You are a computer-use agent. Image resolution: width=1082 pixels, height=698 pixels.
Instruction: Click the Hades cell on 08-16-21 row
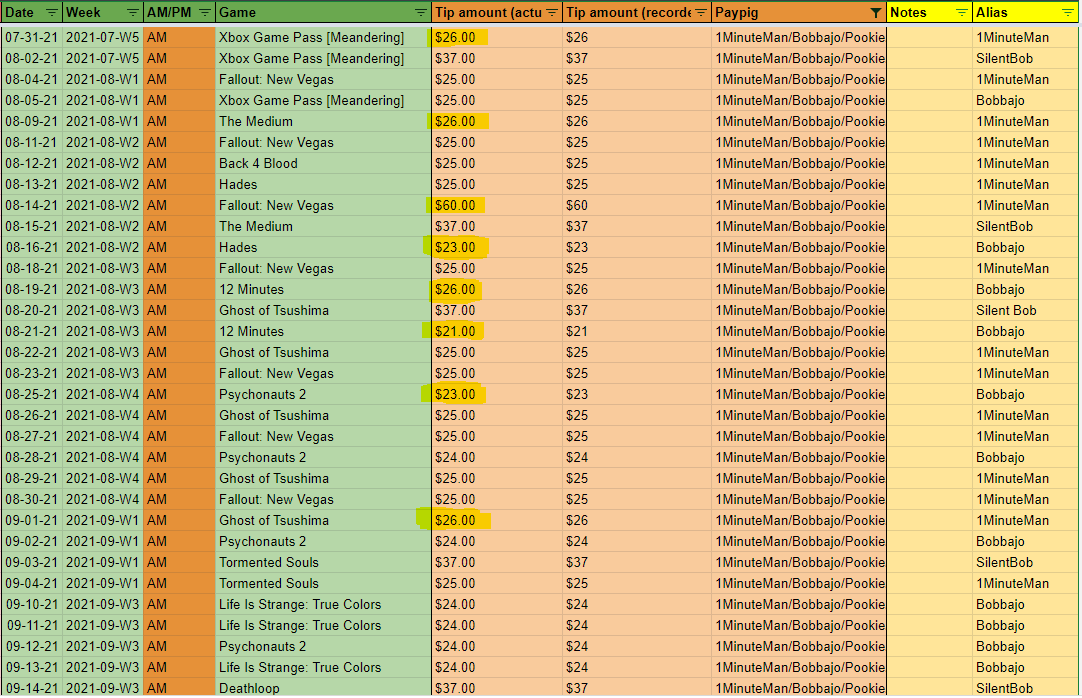[x=323, y=248]
